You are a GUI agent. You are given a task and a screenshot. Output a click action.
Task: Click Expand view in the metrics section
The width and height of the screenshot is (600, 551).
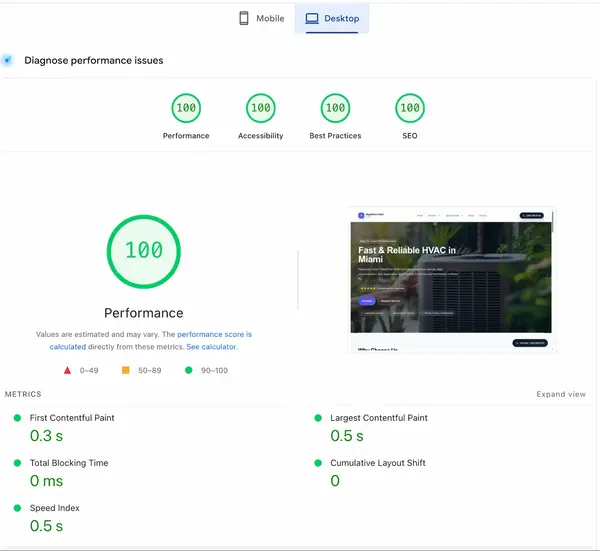(x=561, y=394)
